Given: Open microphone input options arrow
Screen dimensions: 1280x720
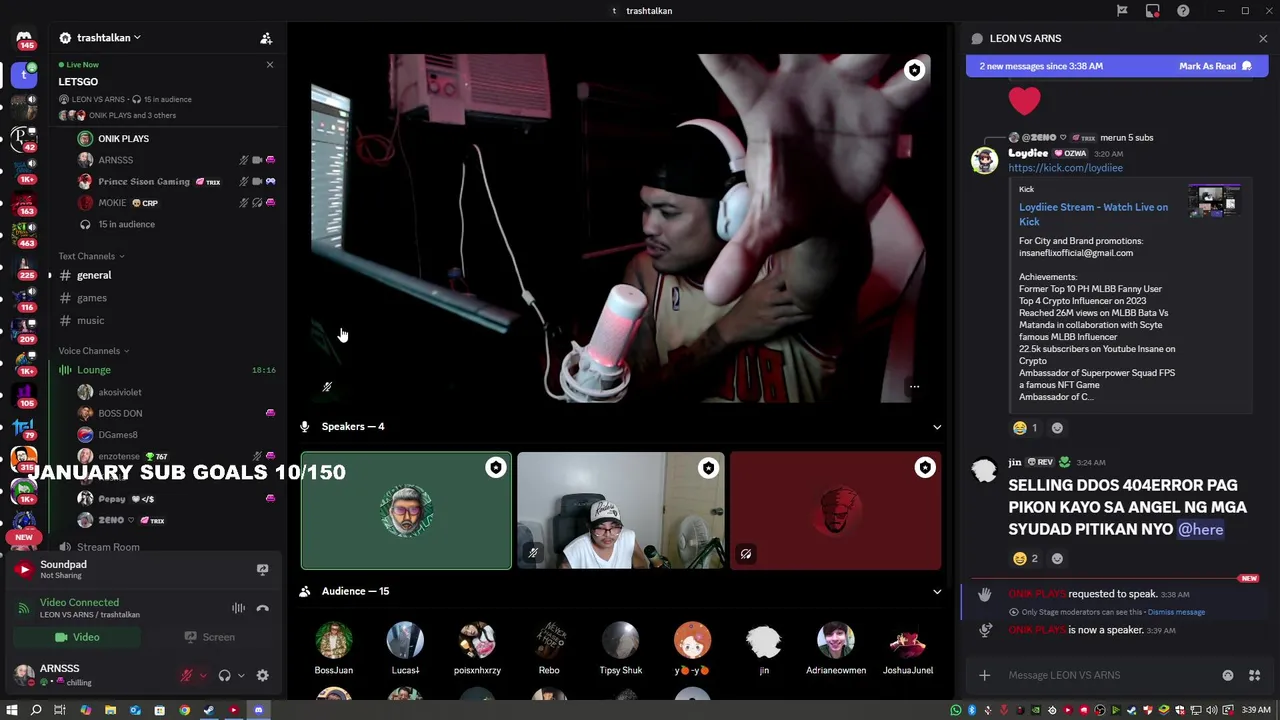Looking at the screenshot, I should (x=203, y=676).
